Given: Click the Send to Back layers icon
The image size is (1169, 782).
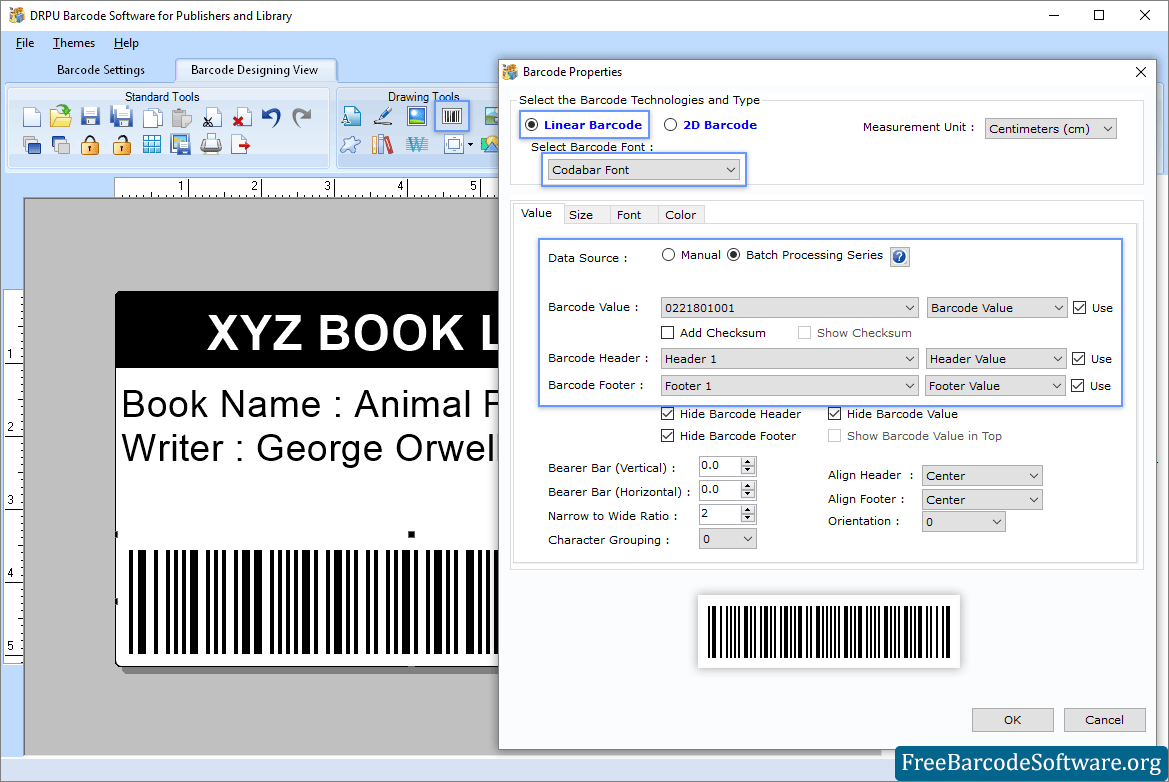Looking at the screenshot, I should (x=60, y=145).
